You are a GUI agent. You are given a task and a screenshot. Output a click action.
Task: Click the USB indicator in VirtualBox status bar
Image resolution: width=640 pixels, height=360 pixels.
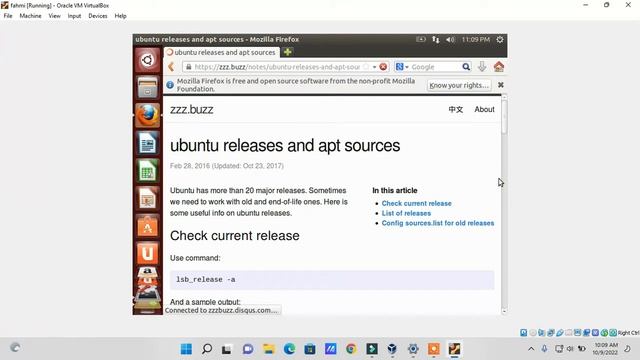560,333
